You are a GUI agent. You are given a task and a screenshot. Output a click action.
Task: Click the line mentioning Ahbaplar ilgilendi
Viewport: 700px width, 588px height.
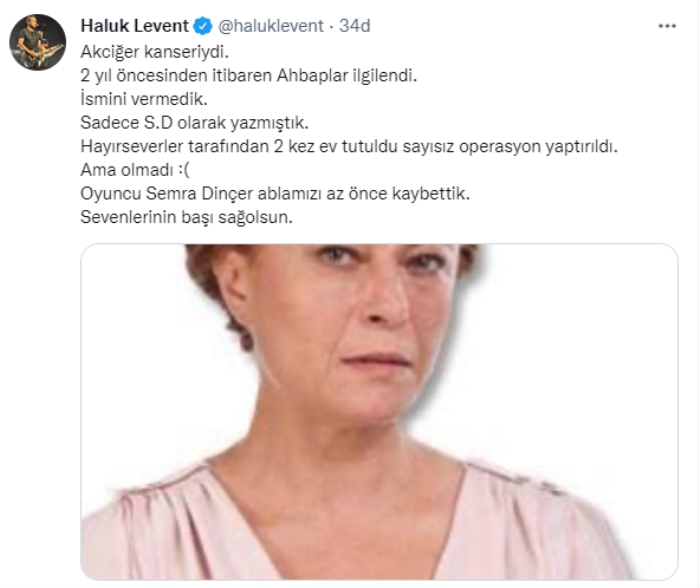[x=249, y=75]
